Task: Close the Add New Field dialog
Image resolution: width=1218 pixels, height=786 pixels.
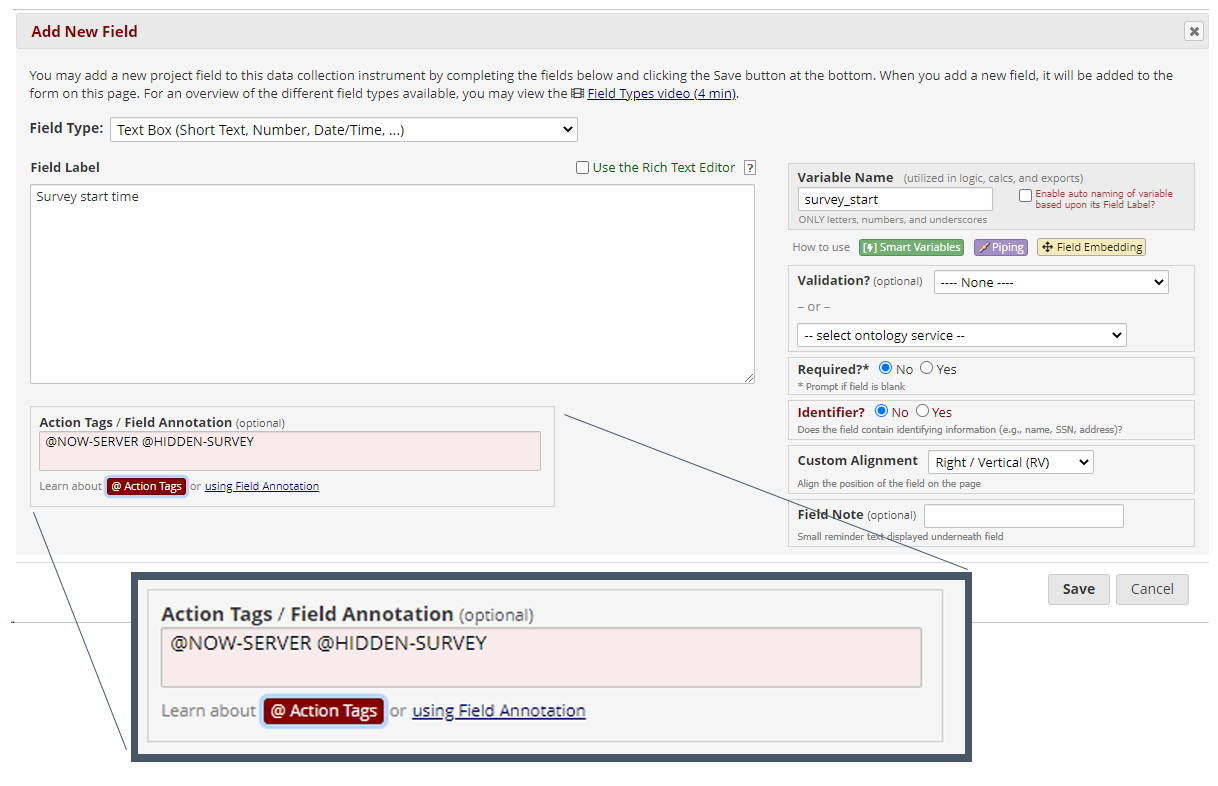Action: pyautogui.click(x=1193, y=31)
